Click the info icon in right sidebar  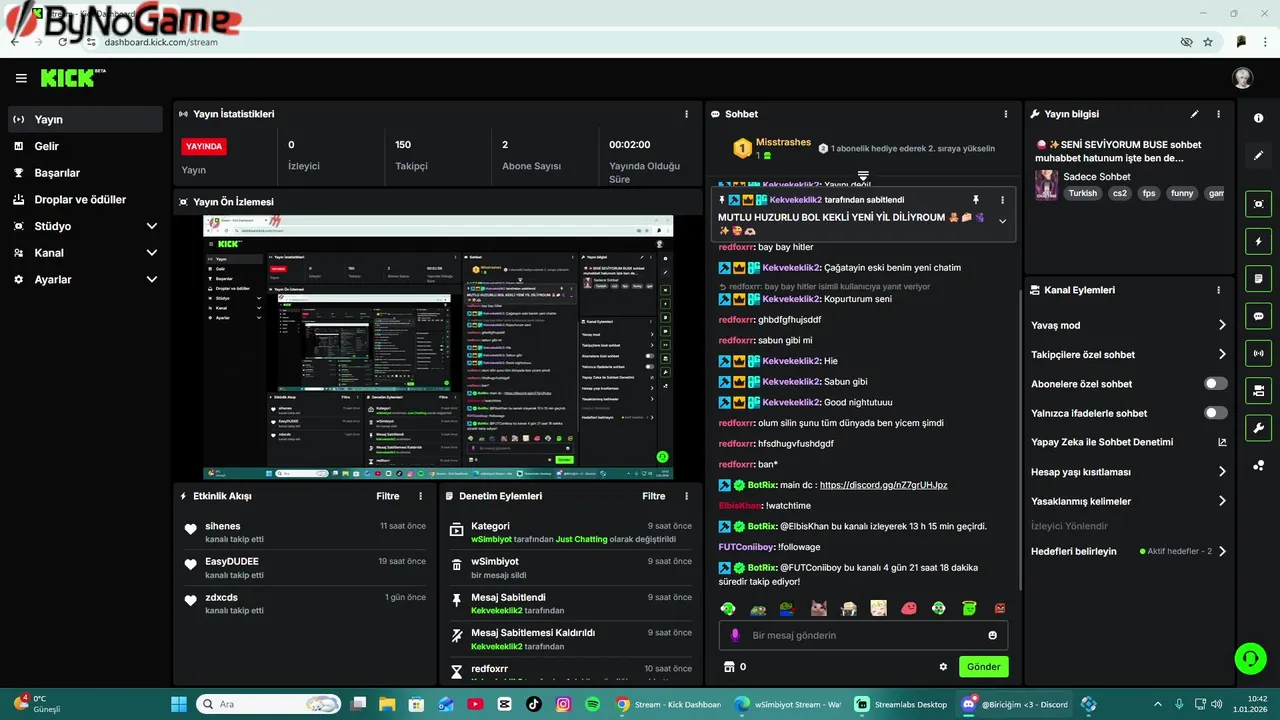click(1259, 118)
